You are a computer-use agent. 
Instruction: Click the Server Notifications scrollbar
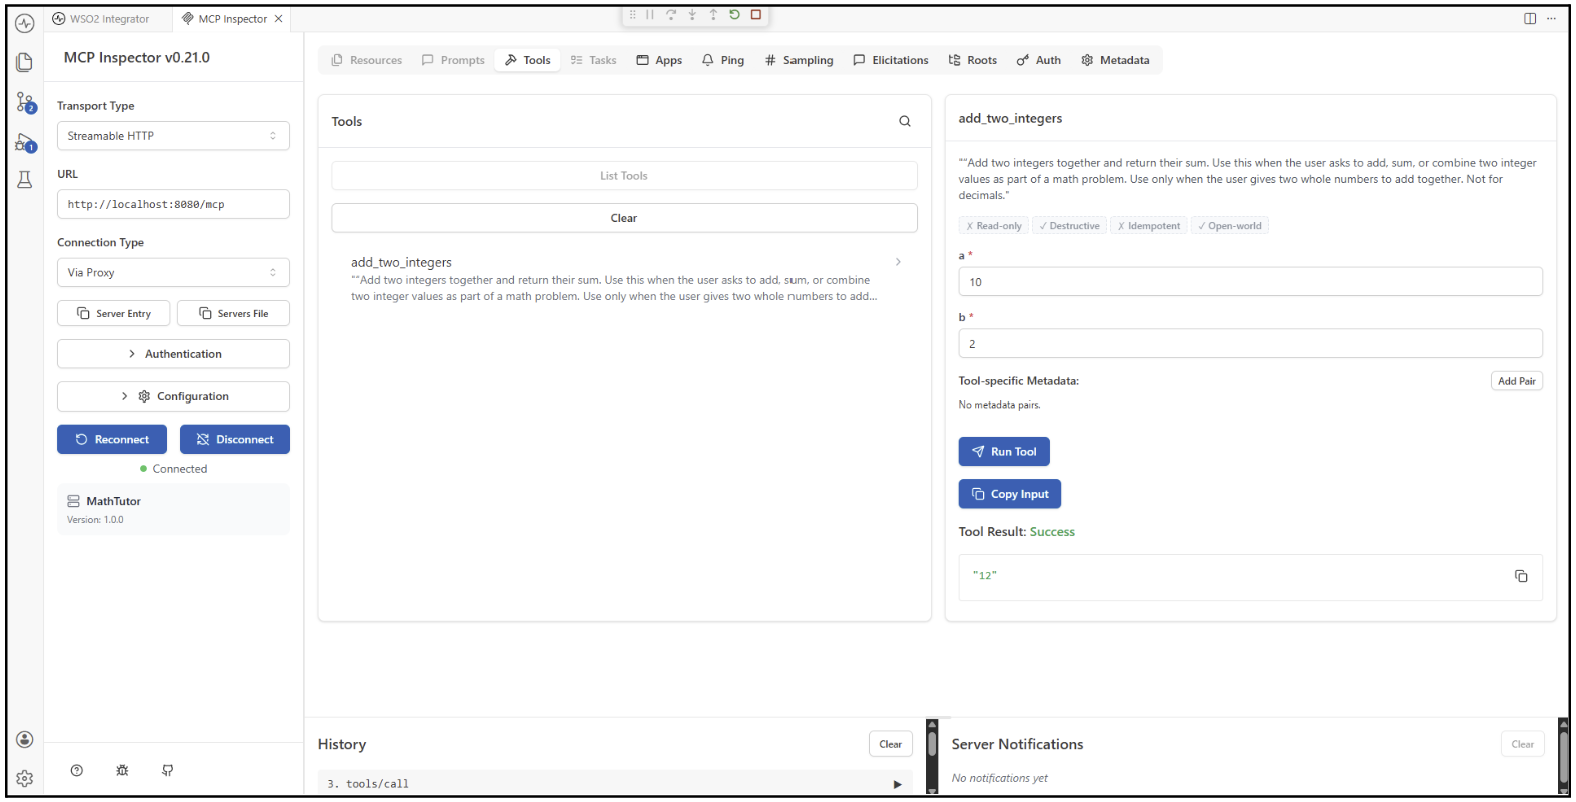[x=1564, y=758]
